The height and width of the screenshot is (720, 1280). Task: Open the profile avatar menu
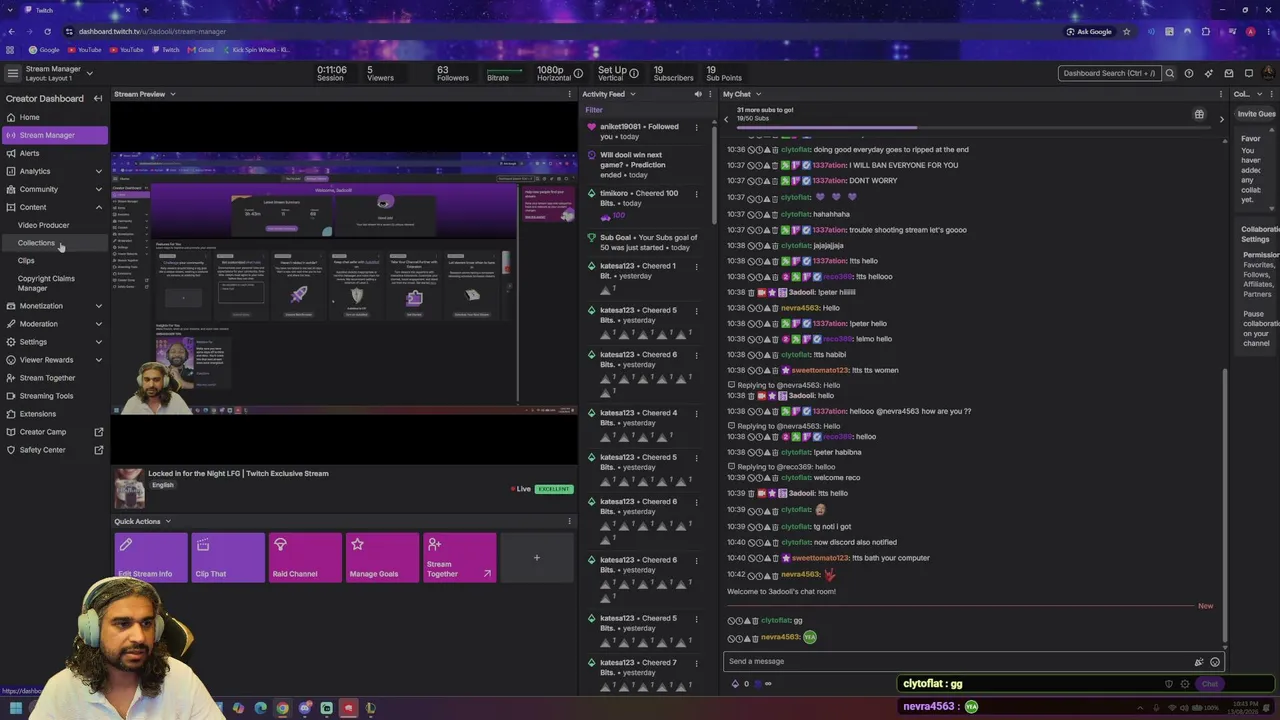tap(1270, 73)
